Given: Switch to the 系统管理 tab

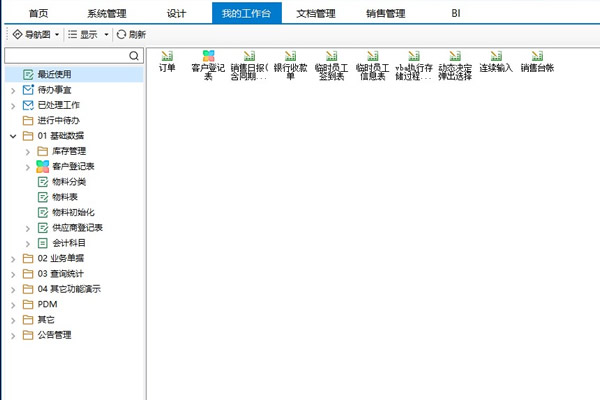Looking at the screenshot, I should (107, 12).
